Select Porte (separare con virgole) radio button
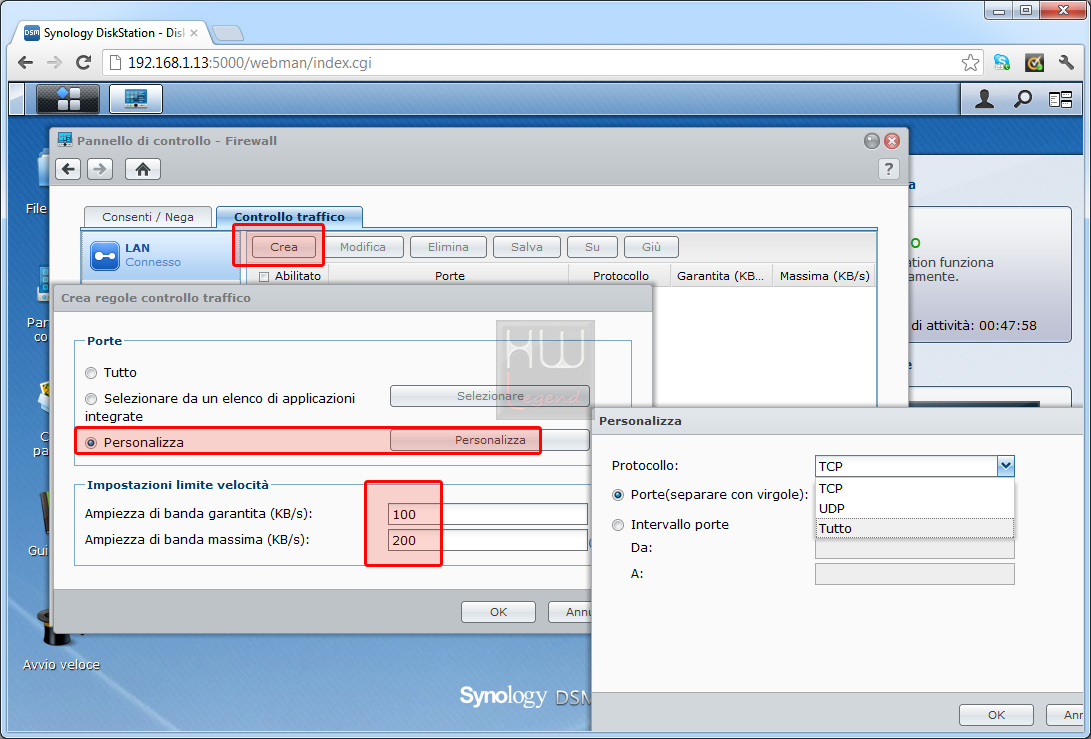The image size is (1091, 739). (x=618, y=495)
